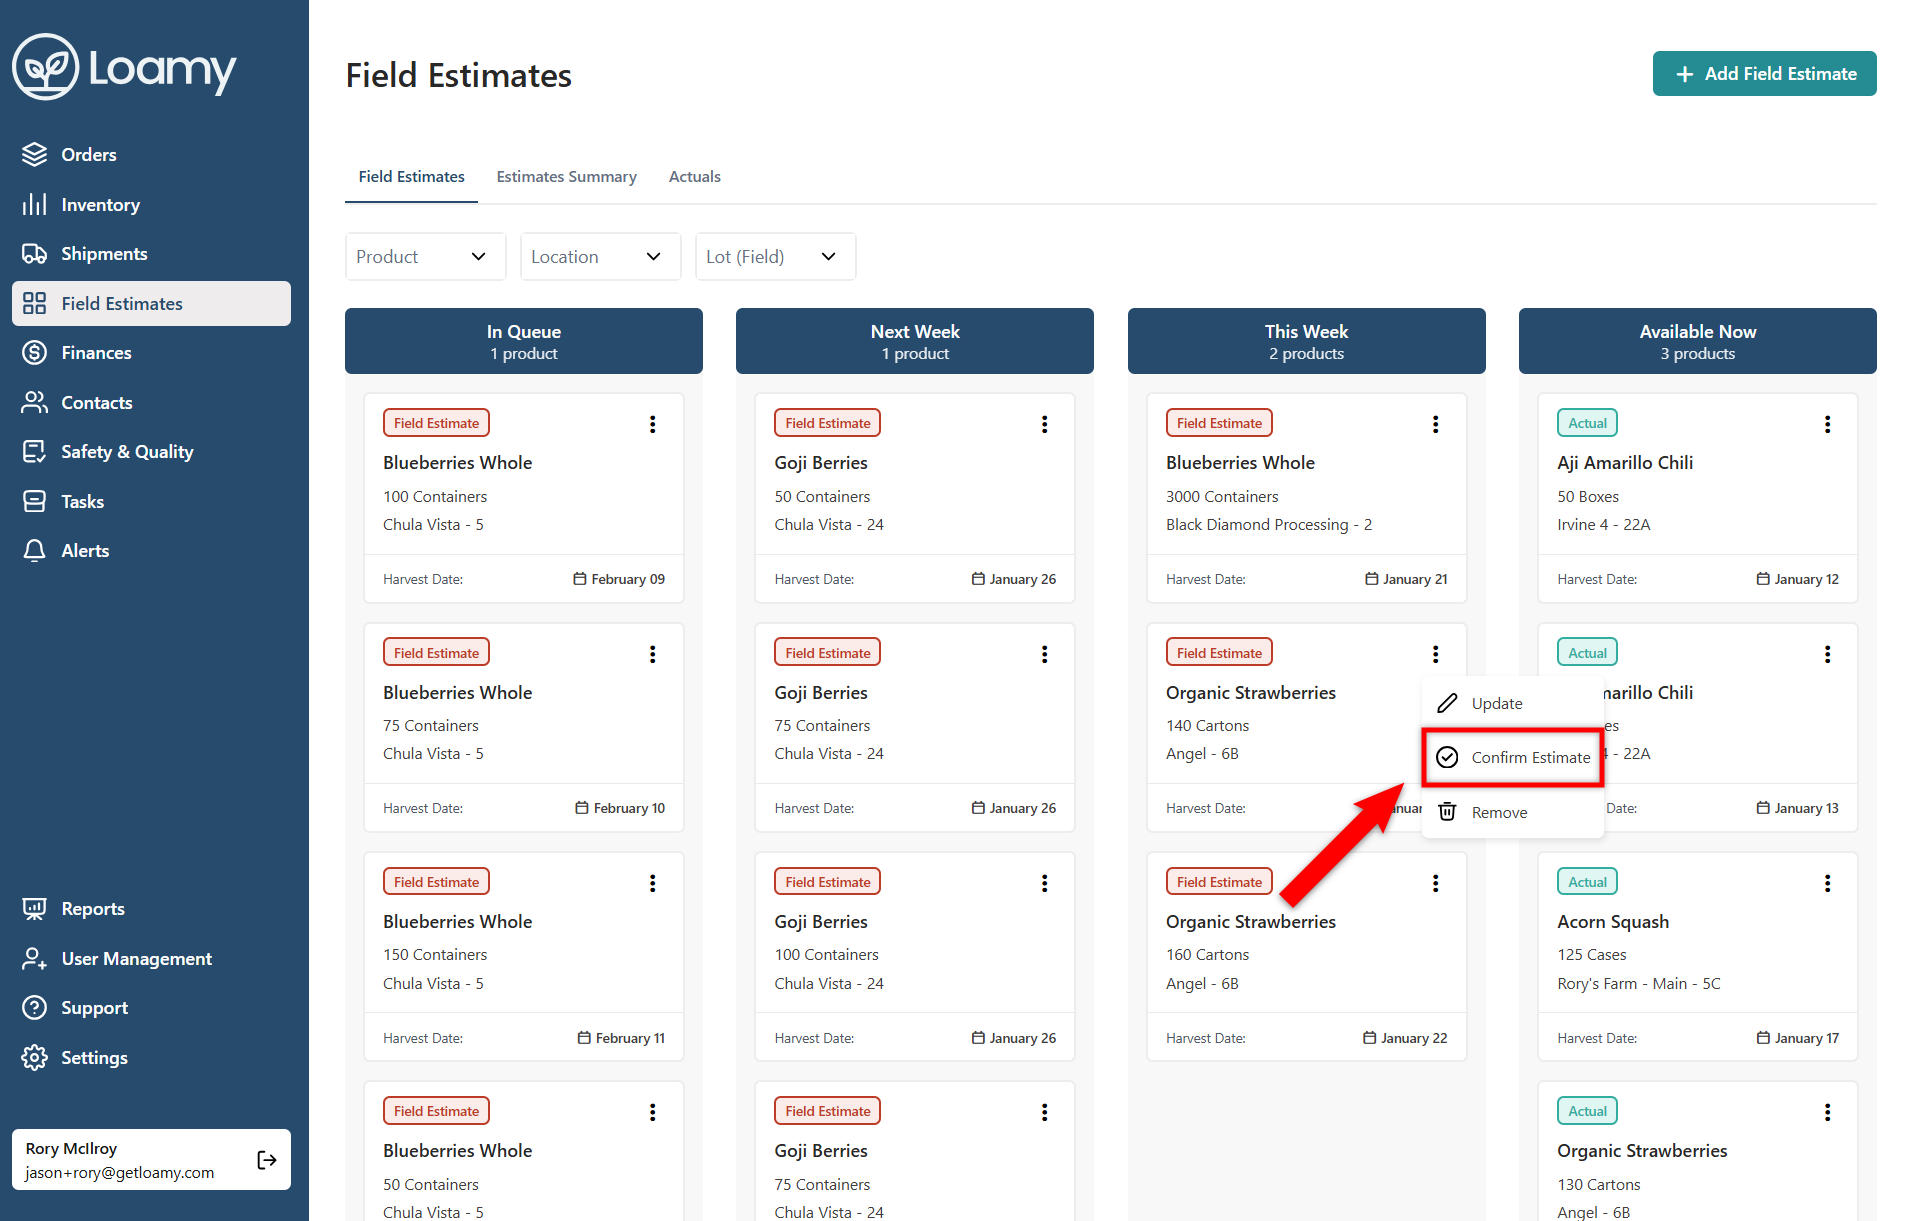Switch to the Actuals tab
Image resolution: width=1909 pixels, height=1221 pixels.
694,177
